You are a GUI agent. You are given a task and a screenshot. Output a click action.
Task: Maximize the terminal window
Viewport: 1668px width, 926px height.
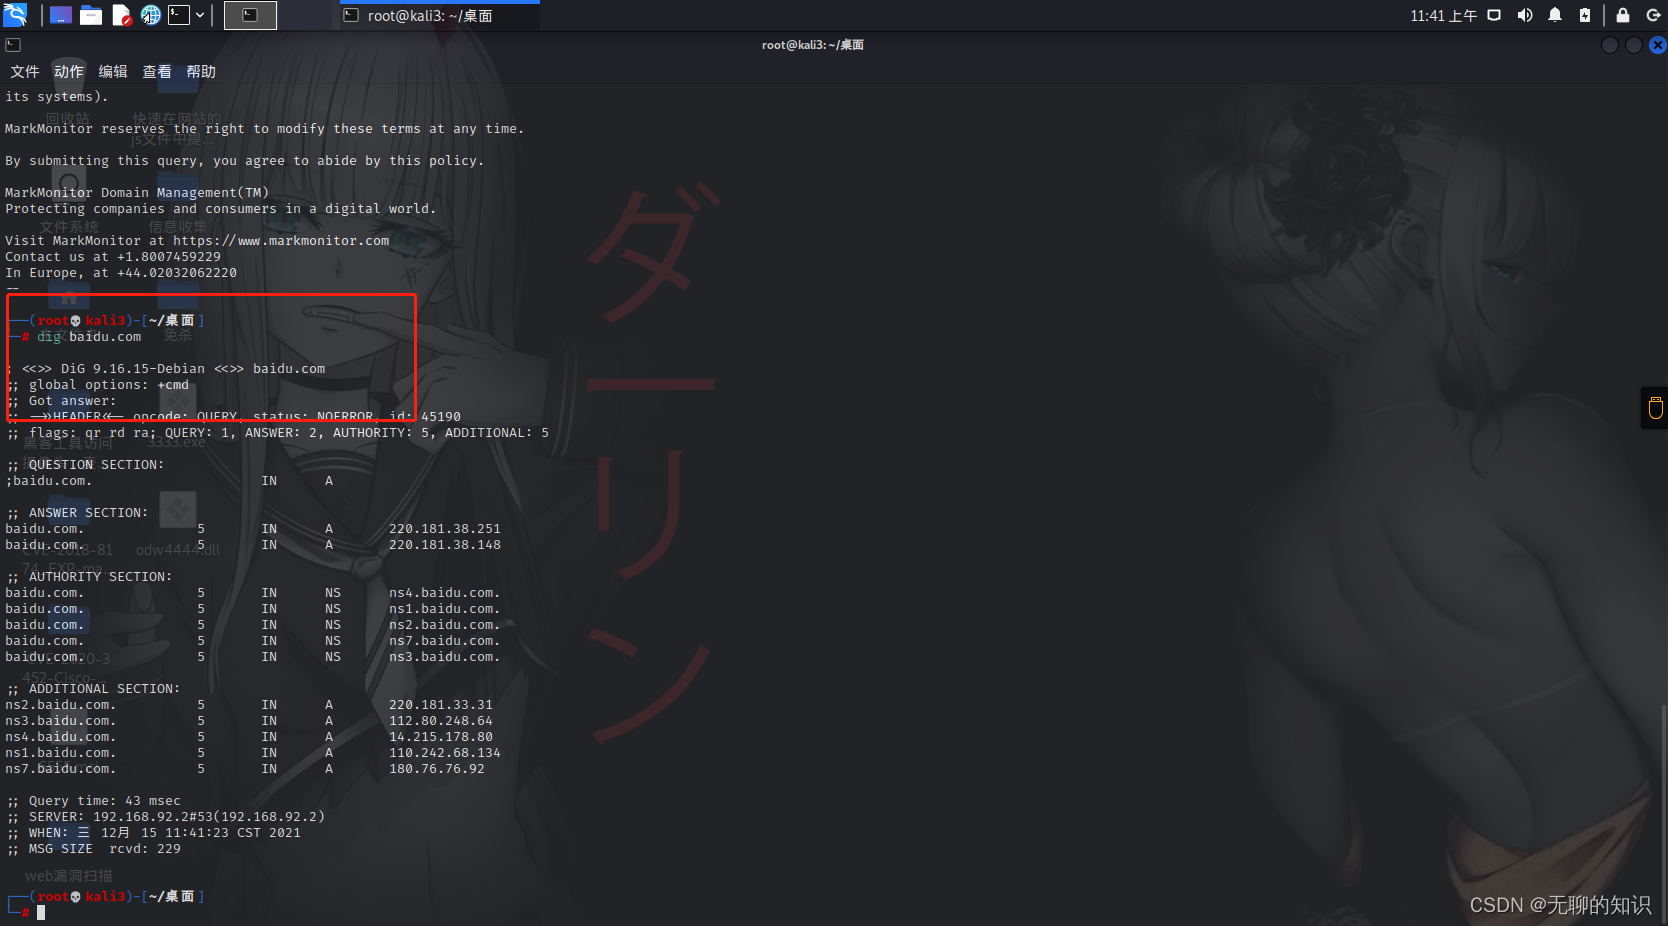1634,45
